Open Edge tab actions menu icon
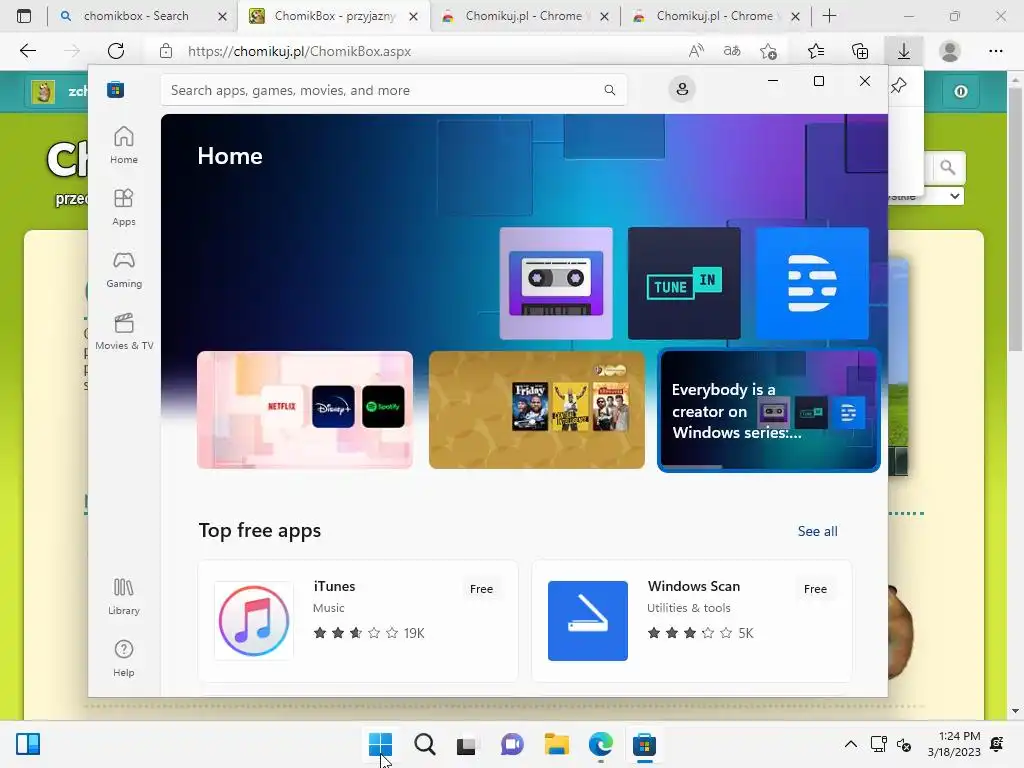1024x768 pixels. coord(24,16)
